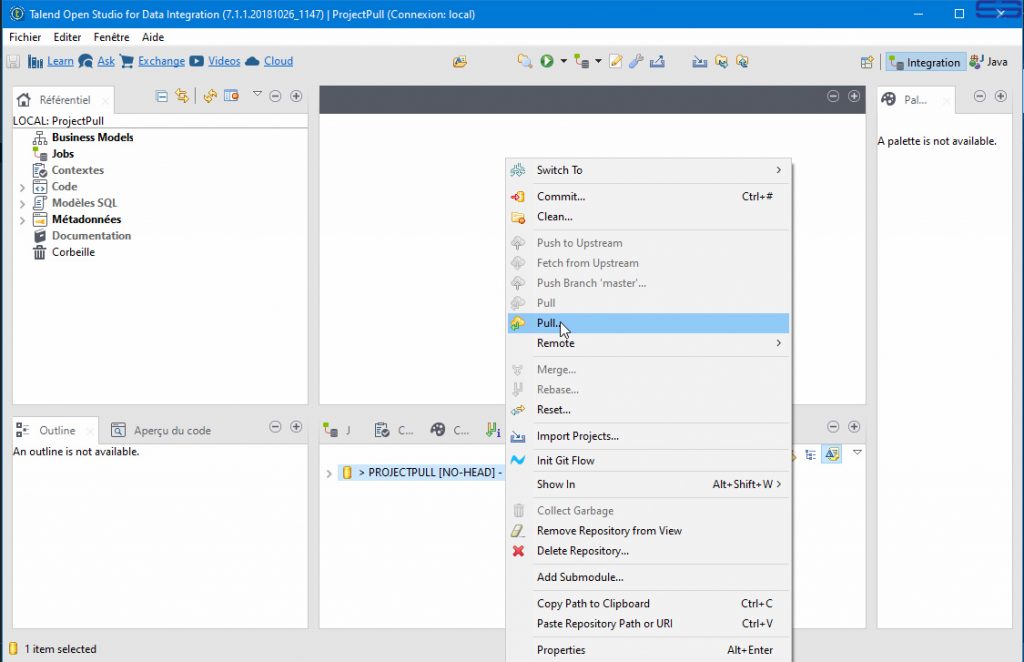Select Business Models in repository tree
This screenshot has height=662, width=1024.
point(92,137)
